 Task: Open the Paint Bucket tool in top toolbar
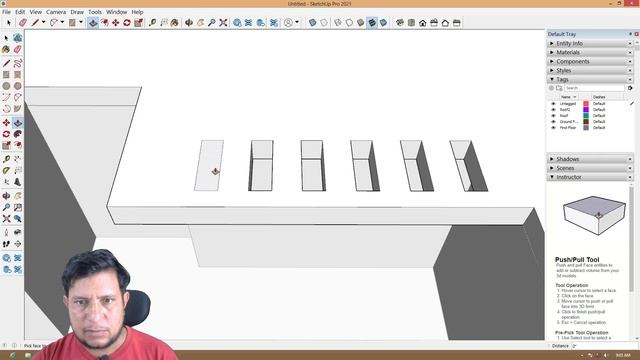click(175, 23)
